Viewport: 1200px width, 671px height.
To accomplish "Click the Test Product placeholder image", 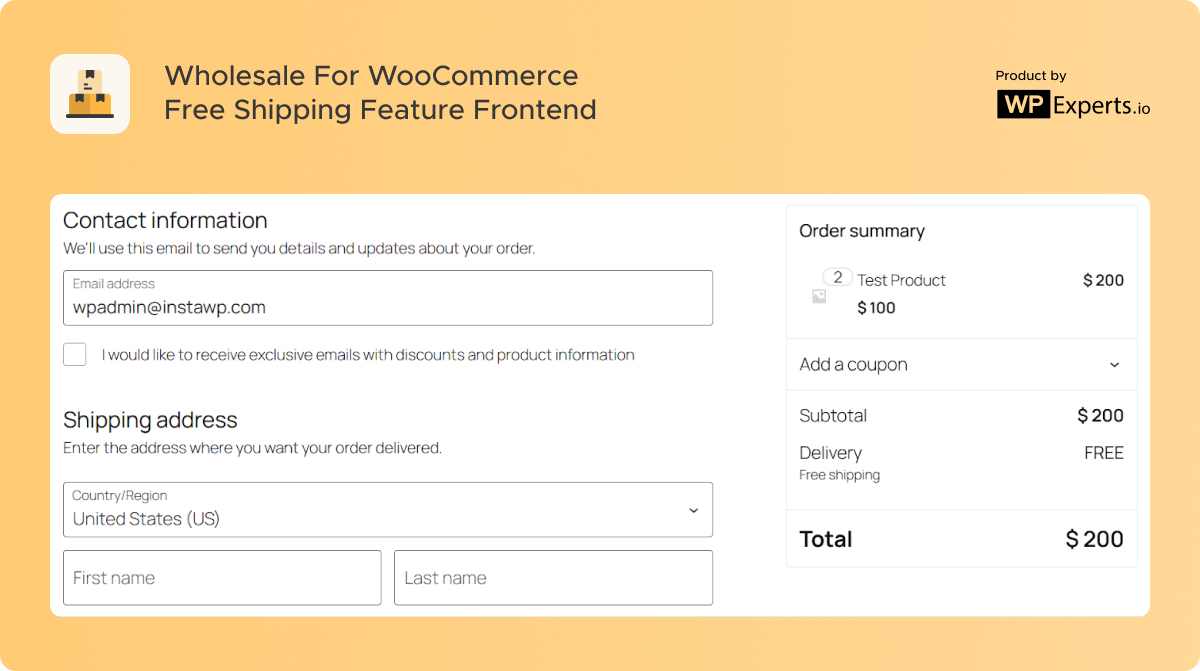I will 819,296.
